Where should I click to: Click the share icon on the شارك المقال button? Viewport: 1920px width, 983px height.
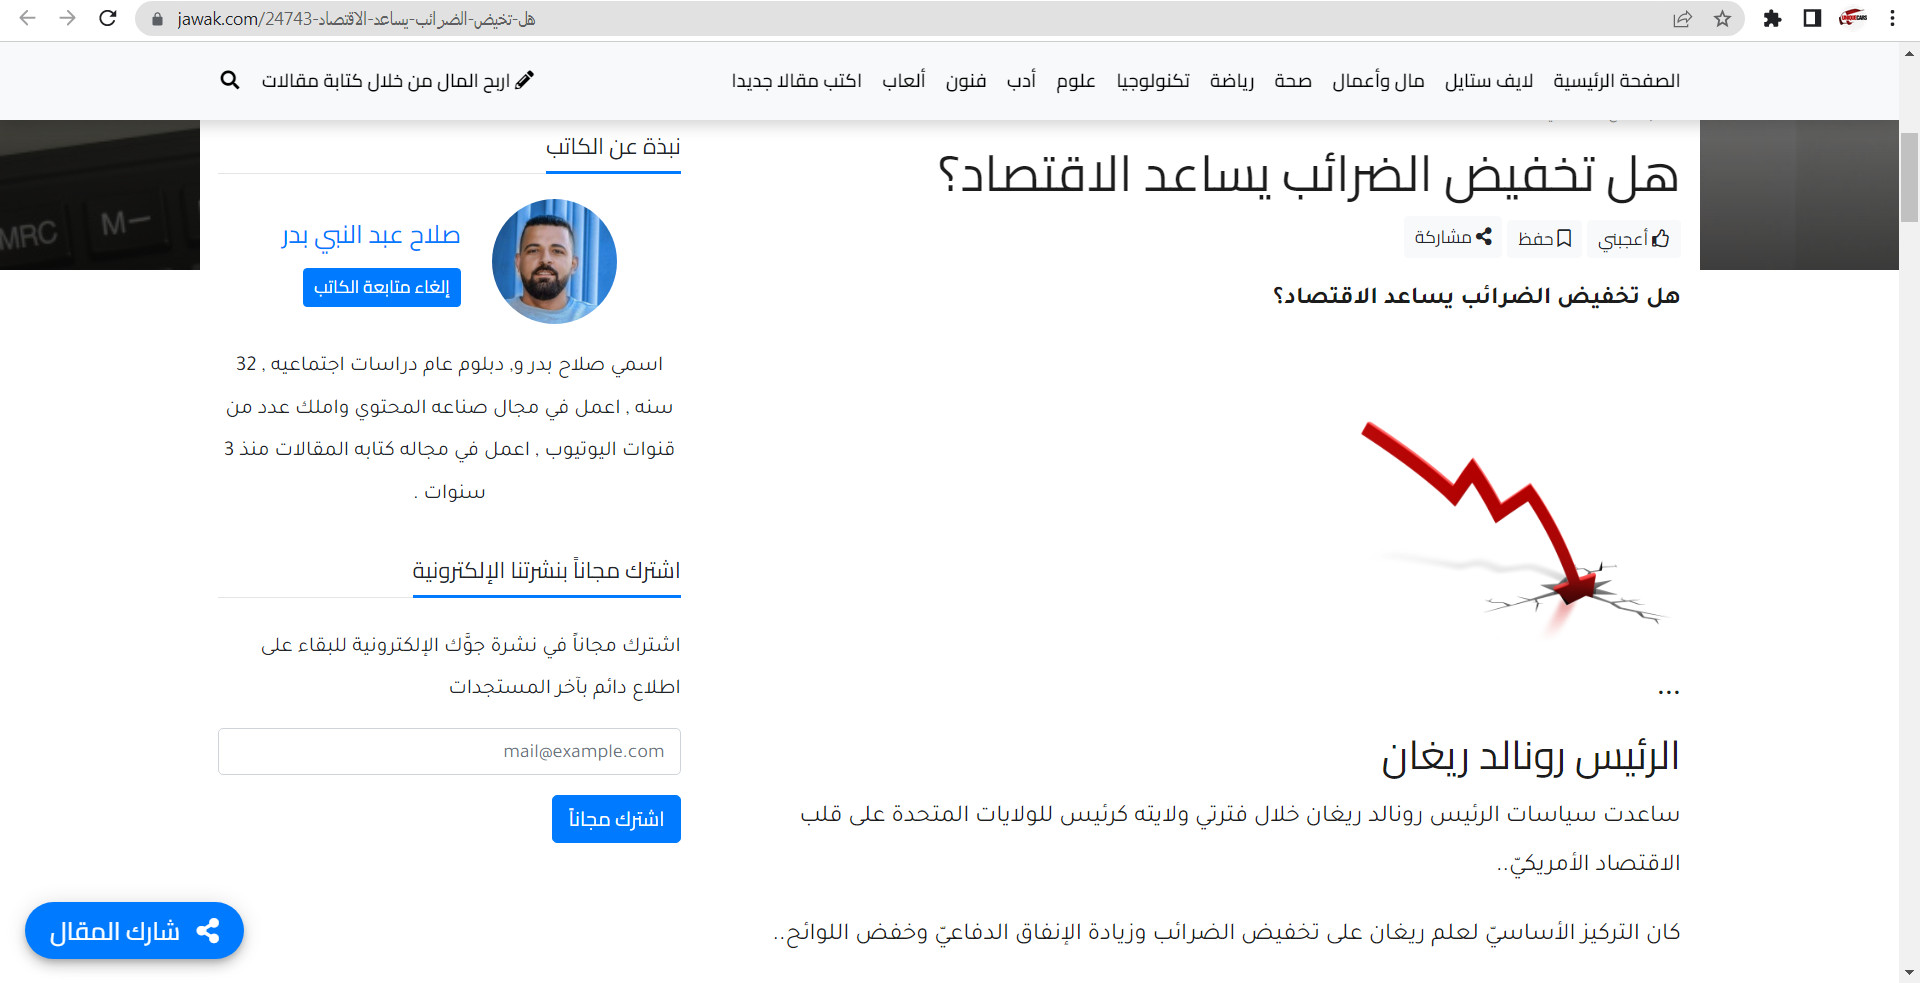[208, 930]
